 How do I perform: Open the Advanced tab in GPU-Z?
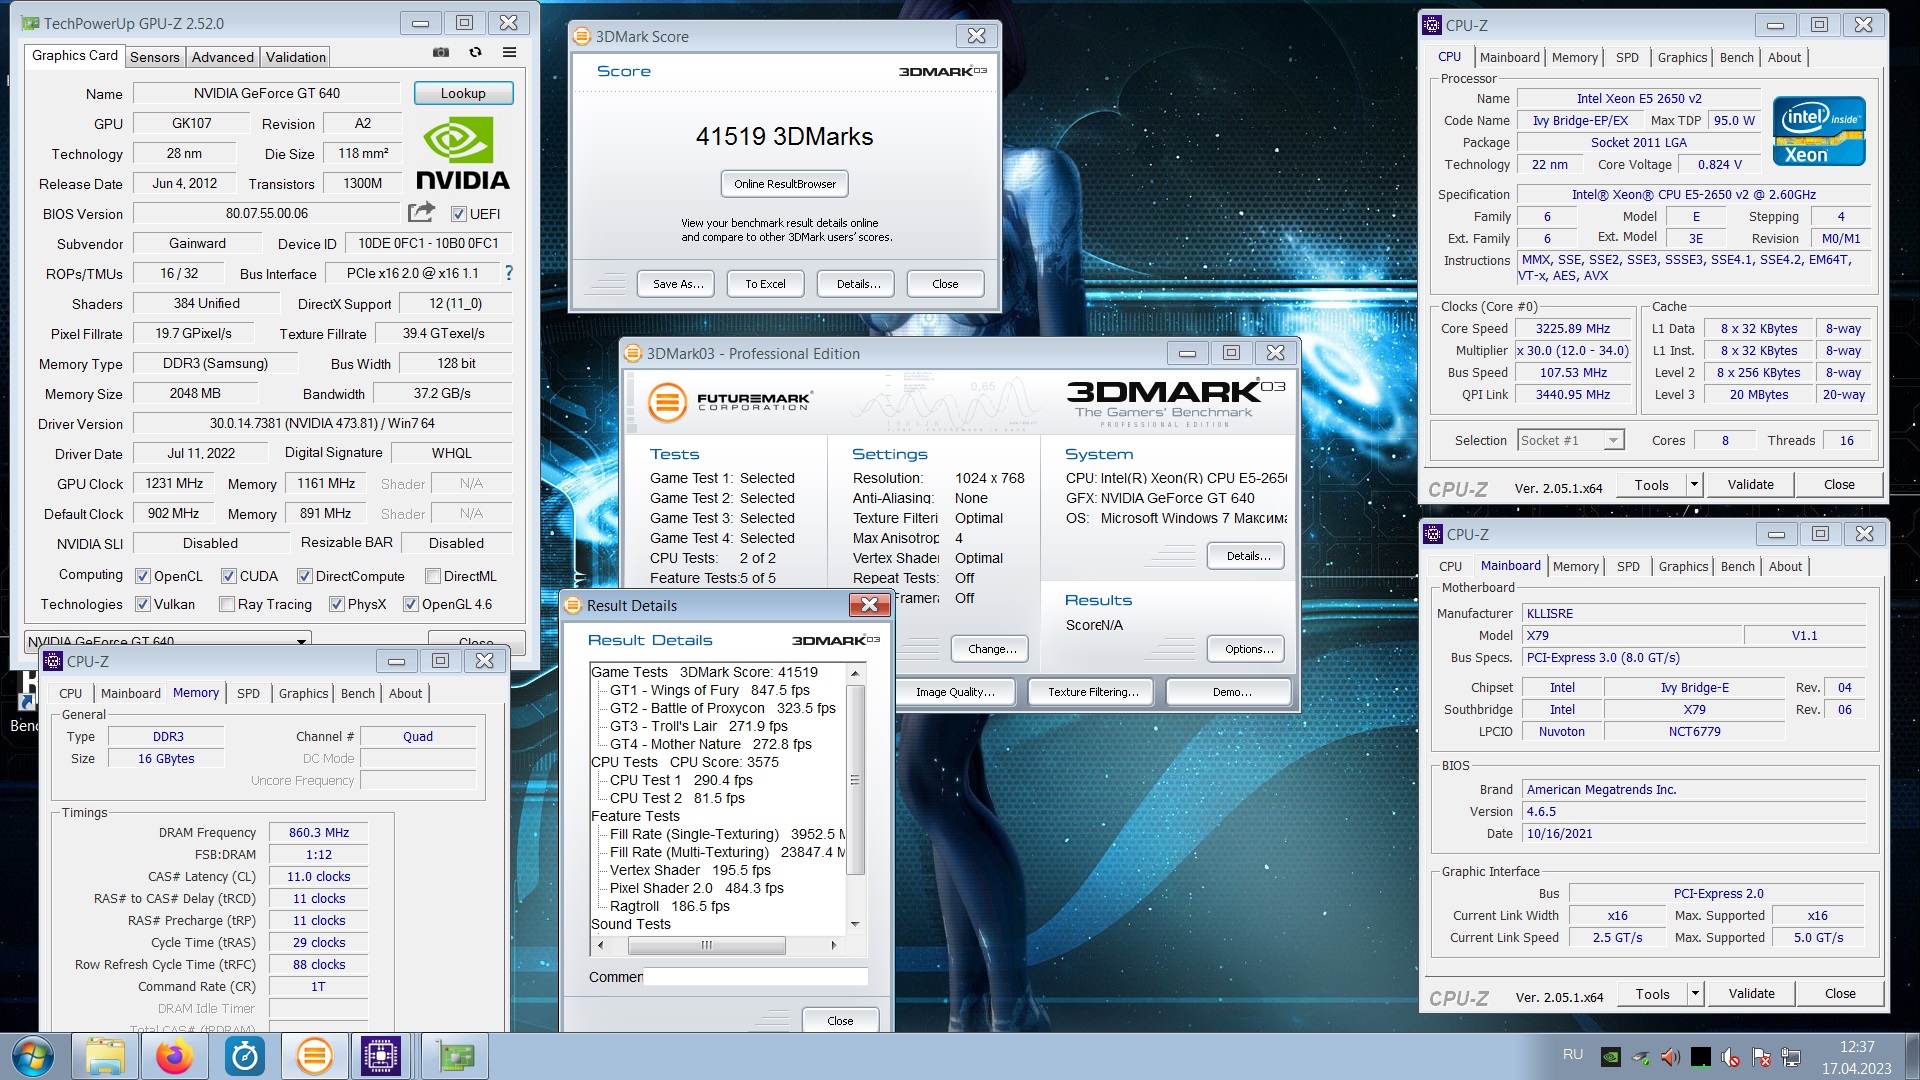tap(223, 57)
